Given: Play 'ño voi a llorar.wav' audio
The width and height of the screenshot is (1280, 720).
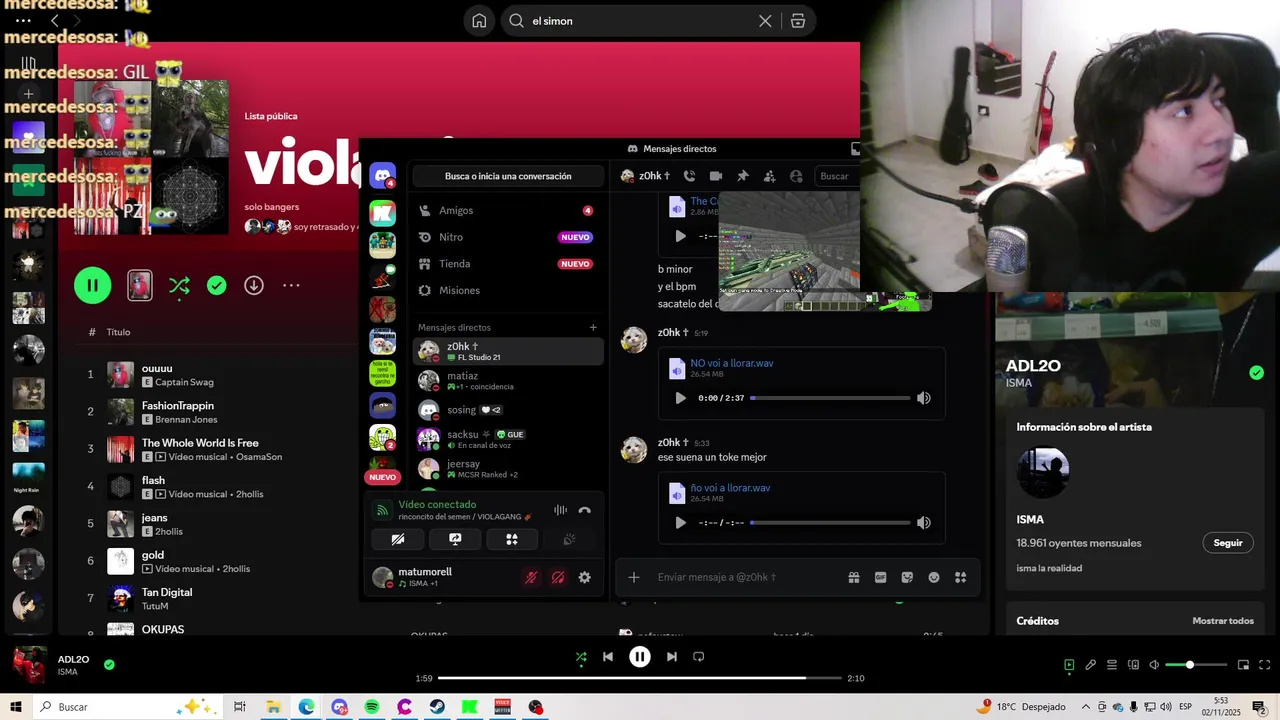Looking at the screenshot, I should [x=680, y=522].
